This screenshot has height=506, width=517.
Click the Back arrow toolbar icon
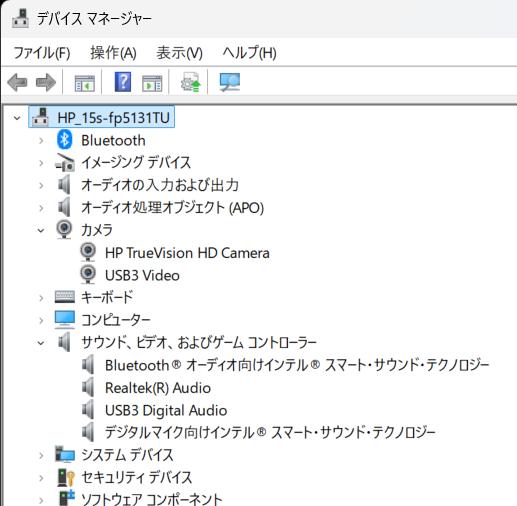[17, 82]
